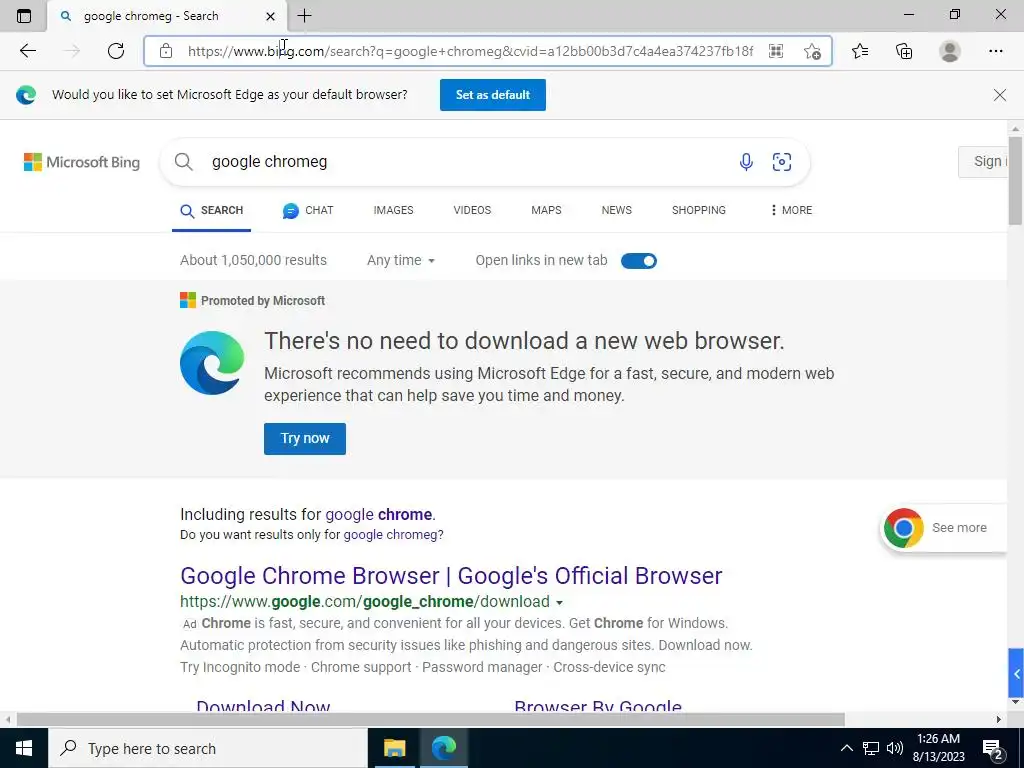1024x768 pixels.
Task: Click the search magnifier icon in Bing box
Action: pyautogui.click(x=184, y=162)
